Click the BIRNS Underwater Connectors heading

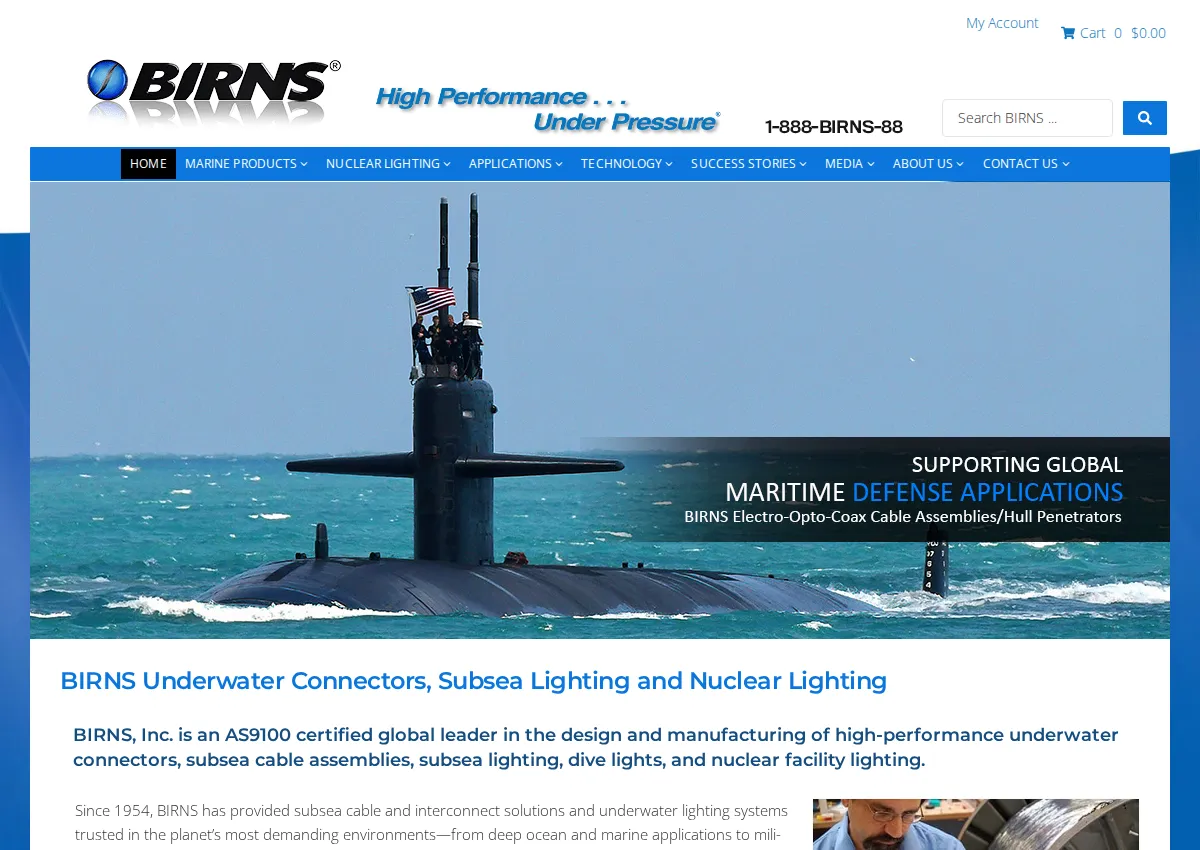click(473, 681)
